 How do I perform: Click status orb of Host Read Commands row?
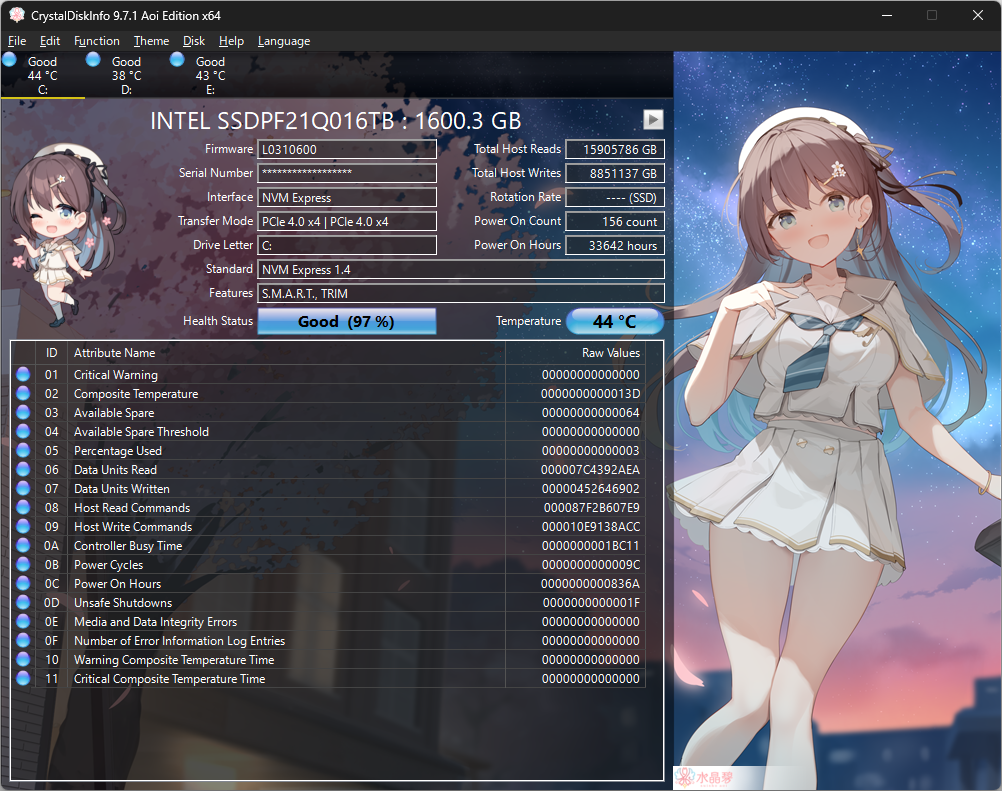[23, 507]
